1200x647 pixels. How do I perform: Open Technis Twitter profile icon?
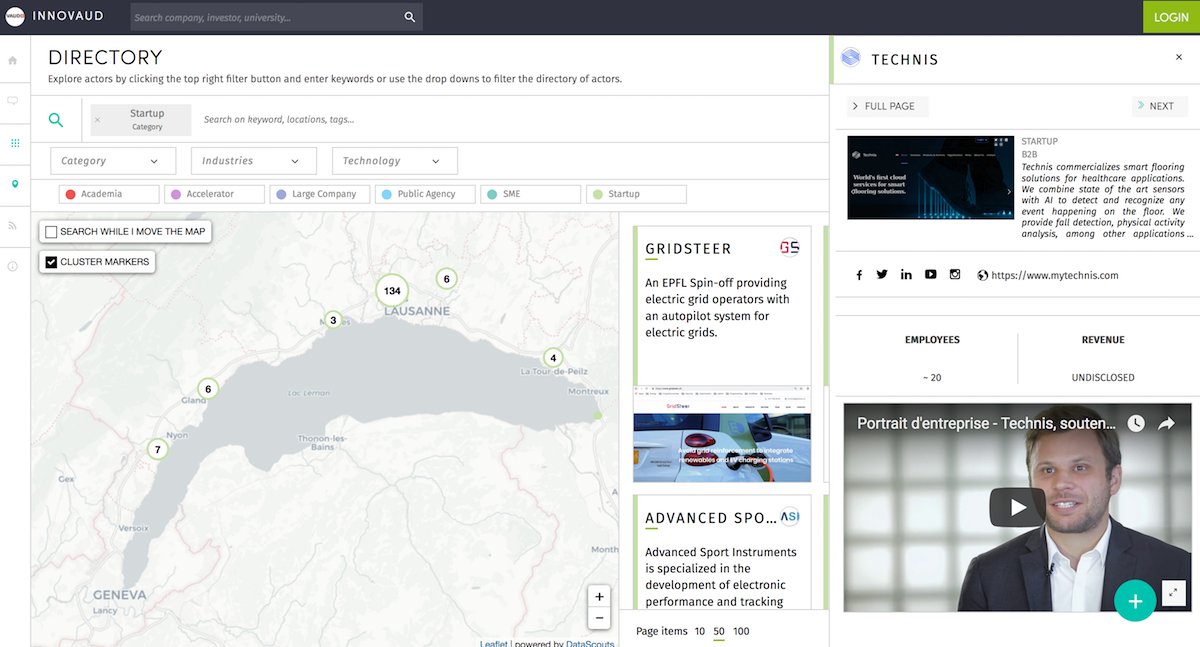[x=882, y=275]
